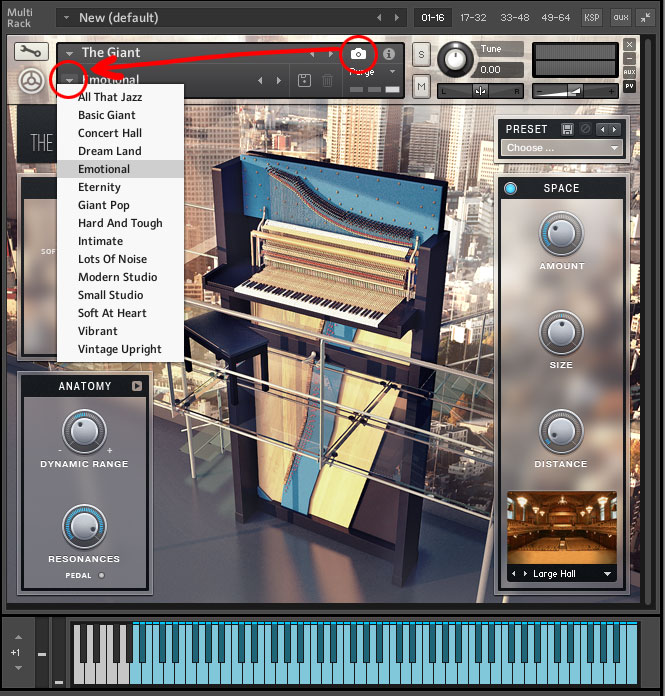Select the Modern Studio snapshot
This screenshot has width=665, height=696.
pyautogui.click(x=120, y=277)
